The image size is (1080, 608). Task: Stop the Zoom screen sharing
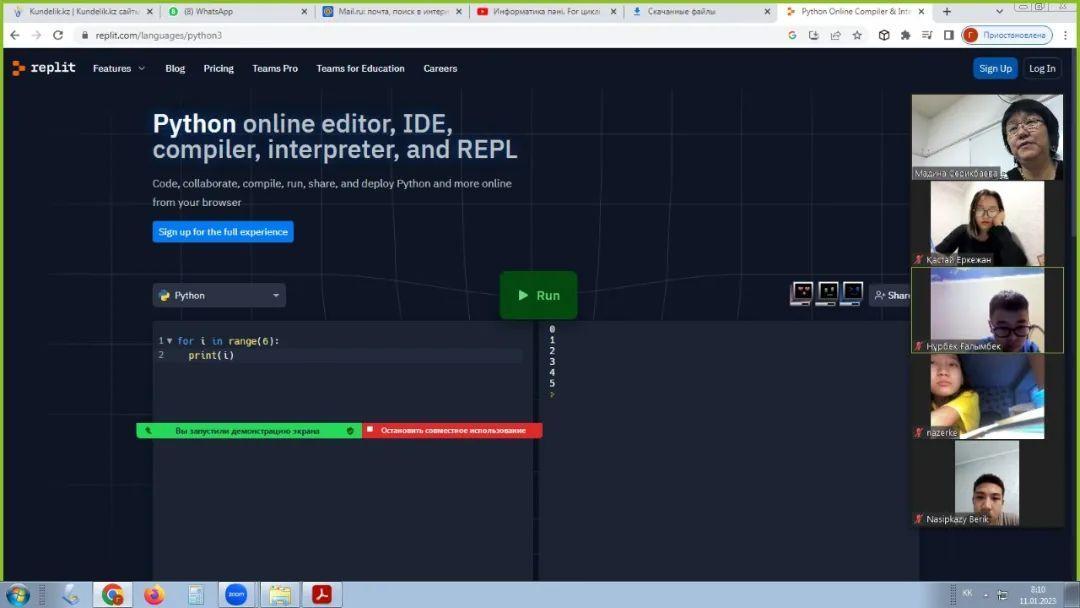(453, 430)
